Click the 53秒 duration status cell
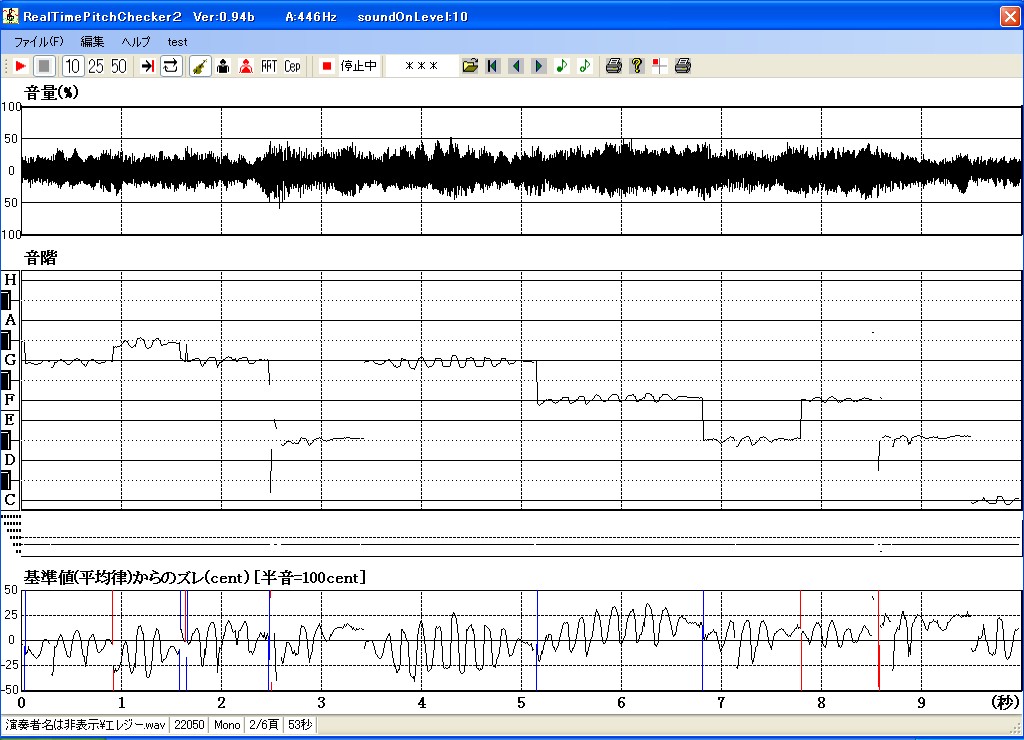This screenshot has height=740, width=1024. [300, 724]
